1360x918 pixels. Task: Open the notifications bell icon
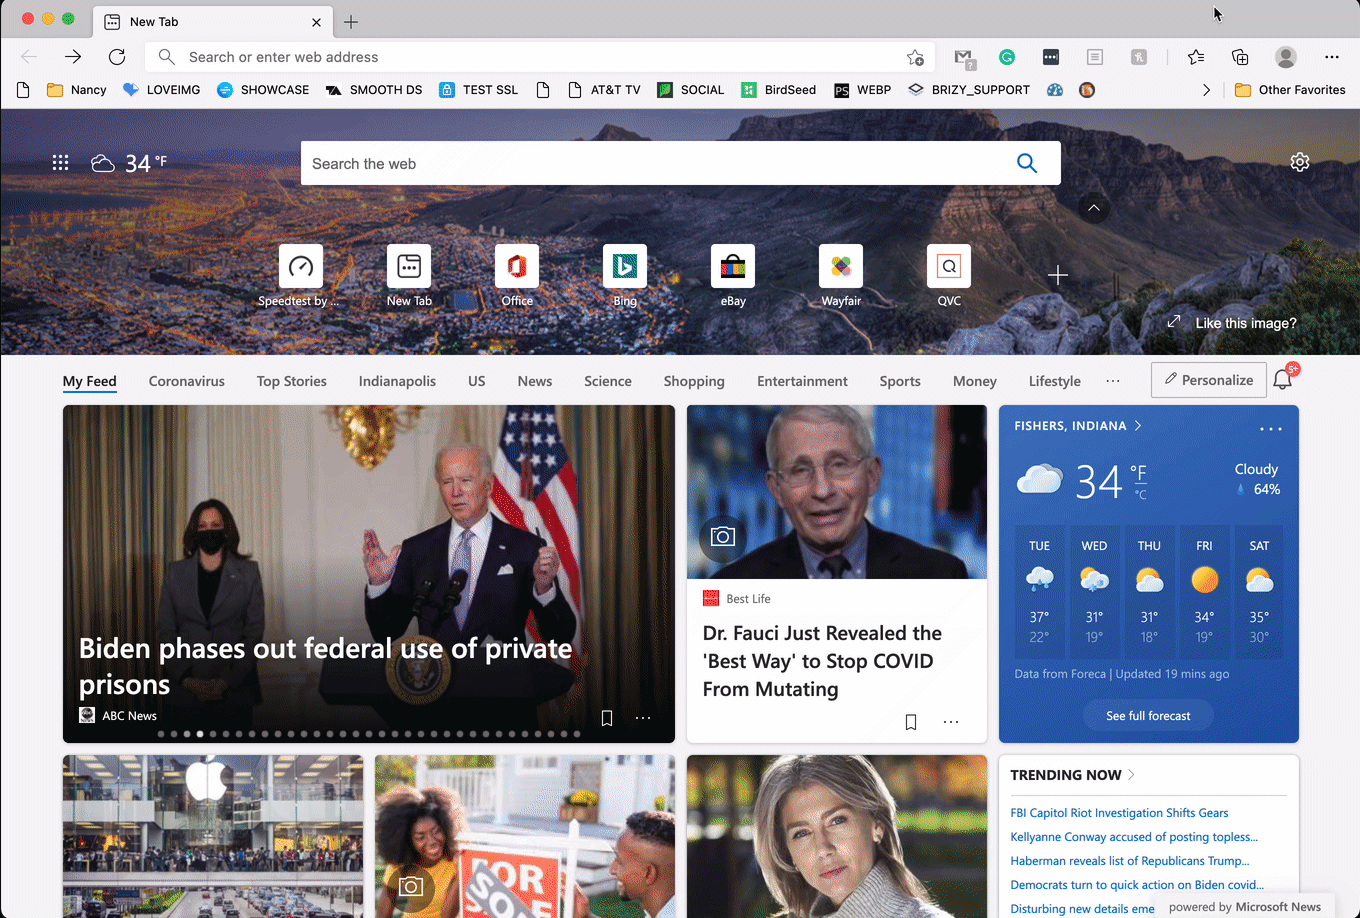coord(1282,380)
